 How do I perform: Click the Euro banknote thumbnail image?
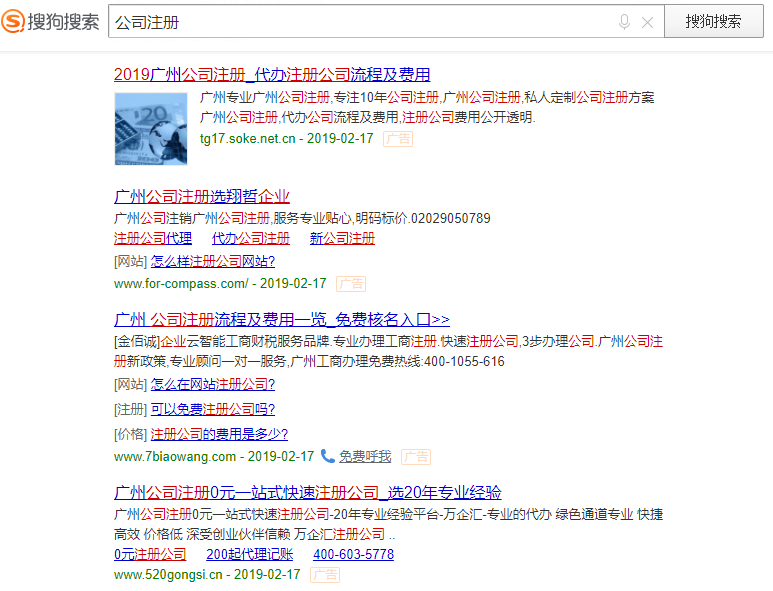pyautogui.click(x=150, y=129)
